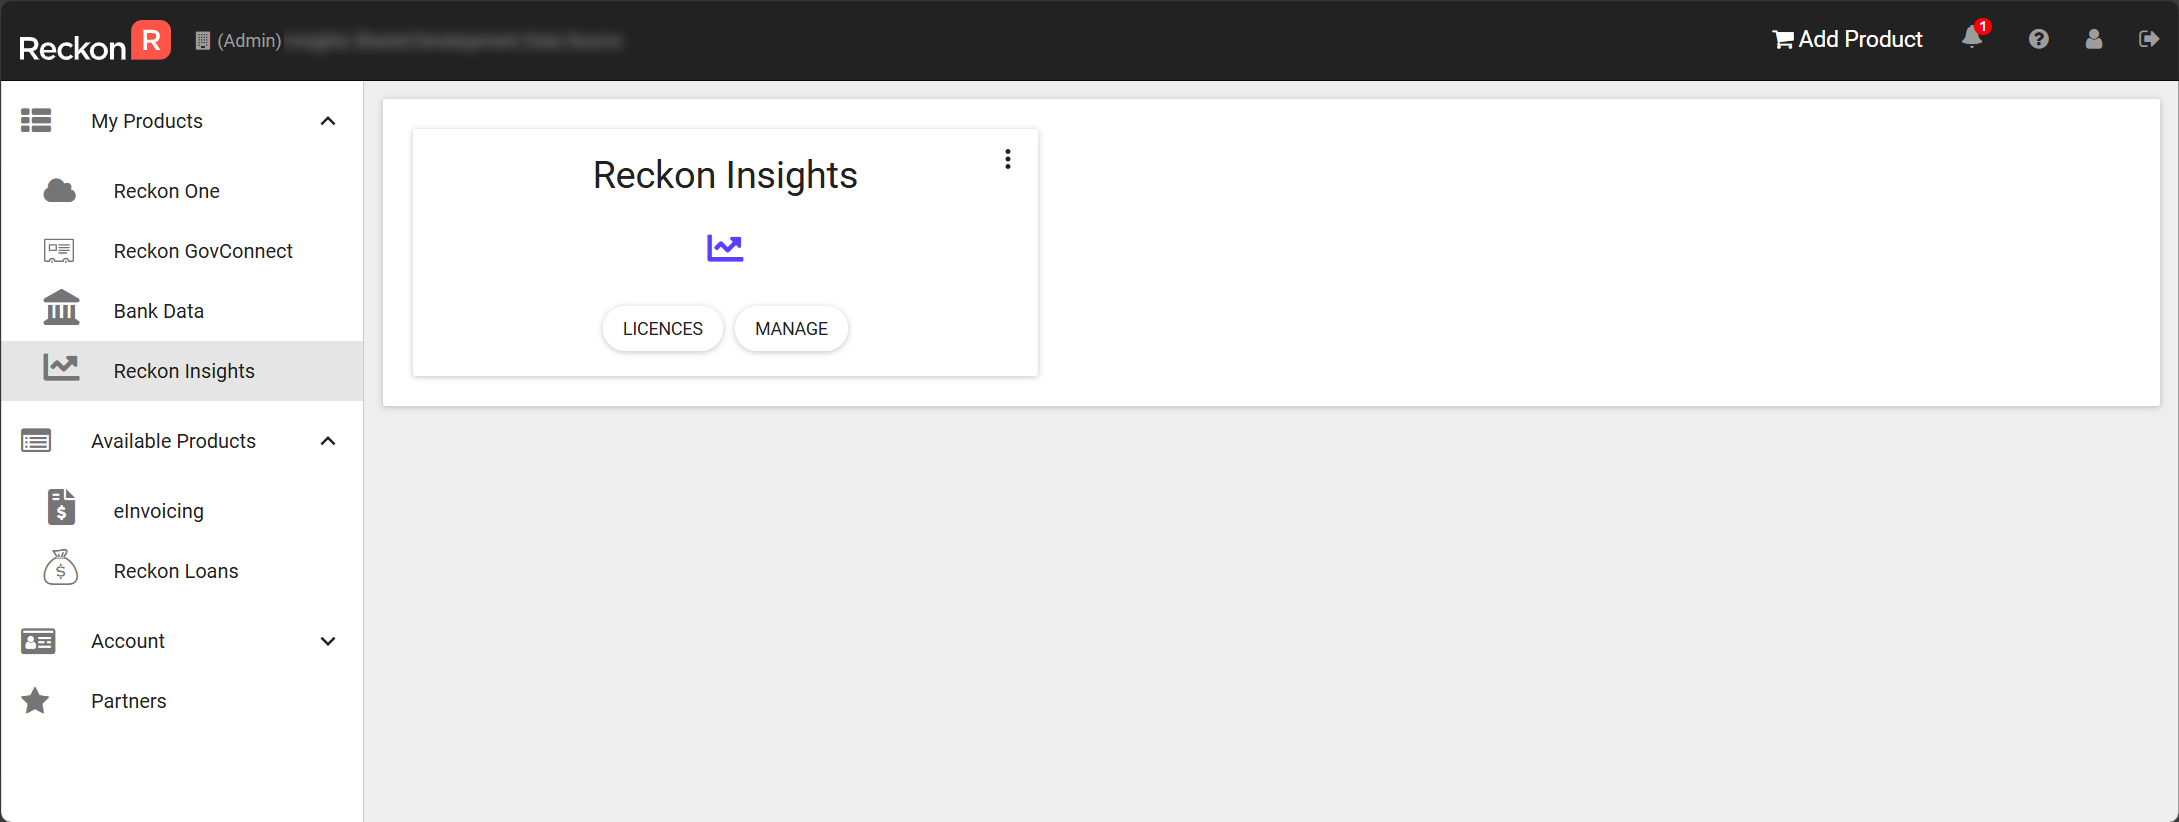Collapse the My Products section chevron
Viewport: 2179px width, 822px height.
click(328, 121)
